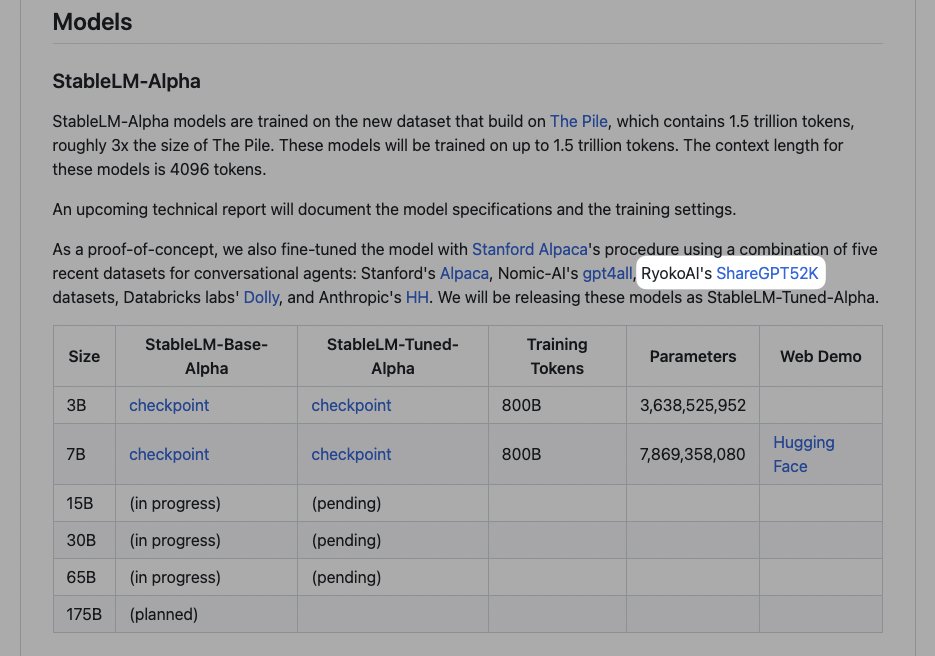This screenshot has height=656, width=935.
Task: Click (pending) in the 30B row
Action: pos(346,540)
